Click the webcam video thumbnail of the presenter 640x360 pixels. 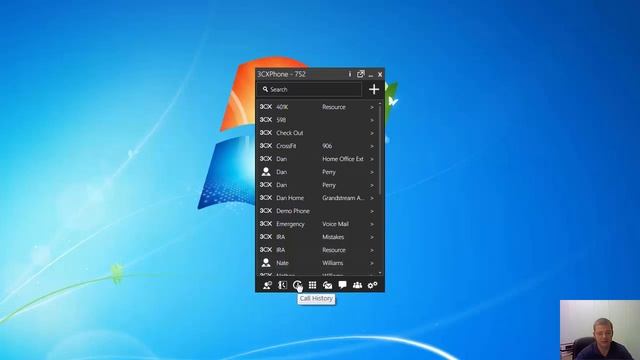coord(600,330)
